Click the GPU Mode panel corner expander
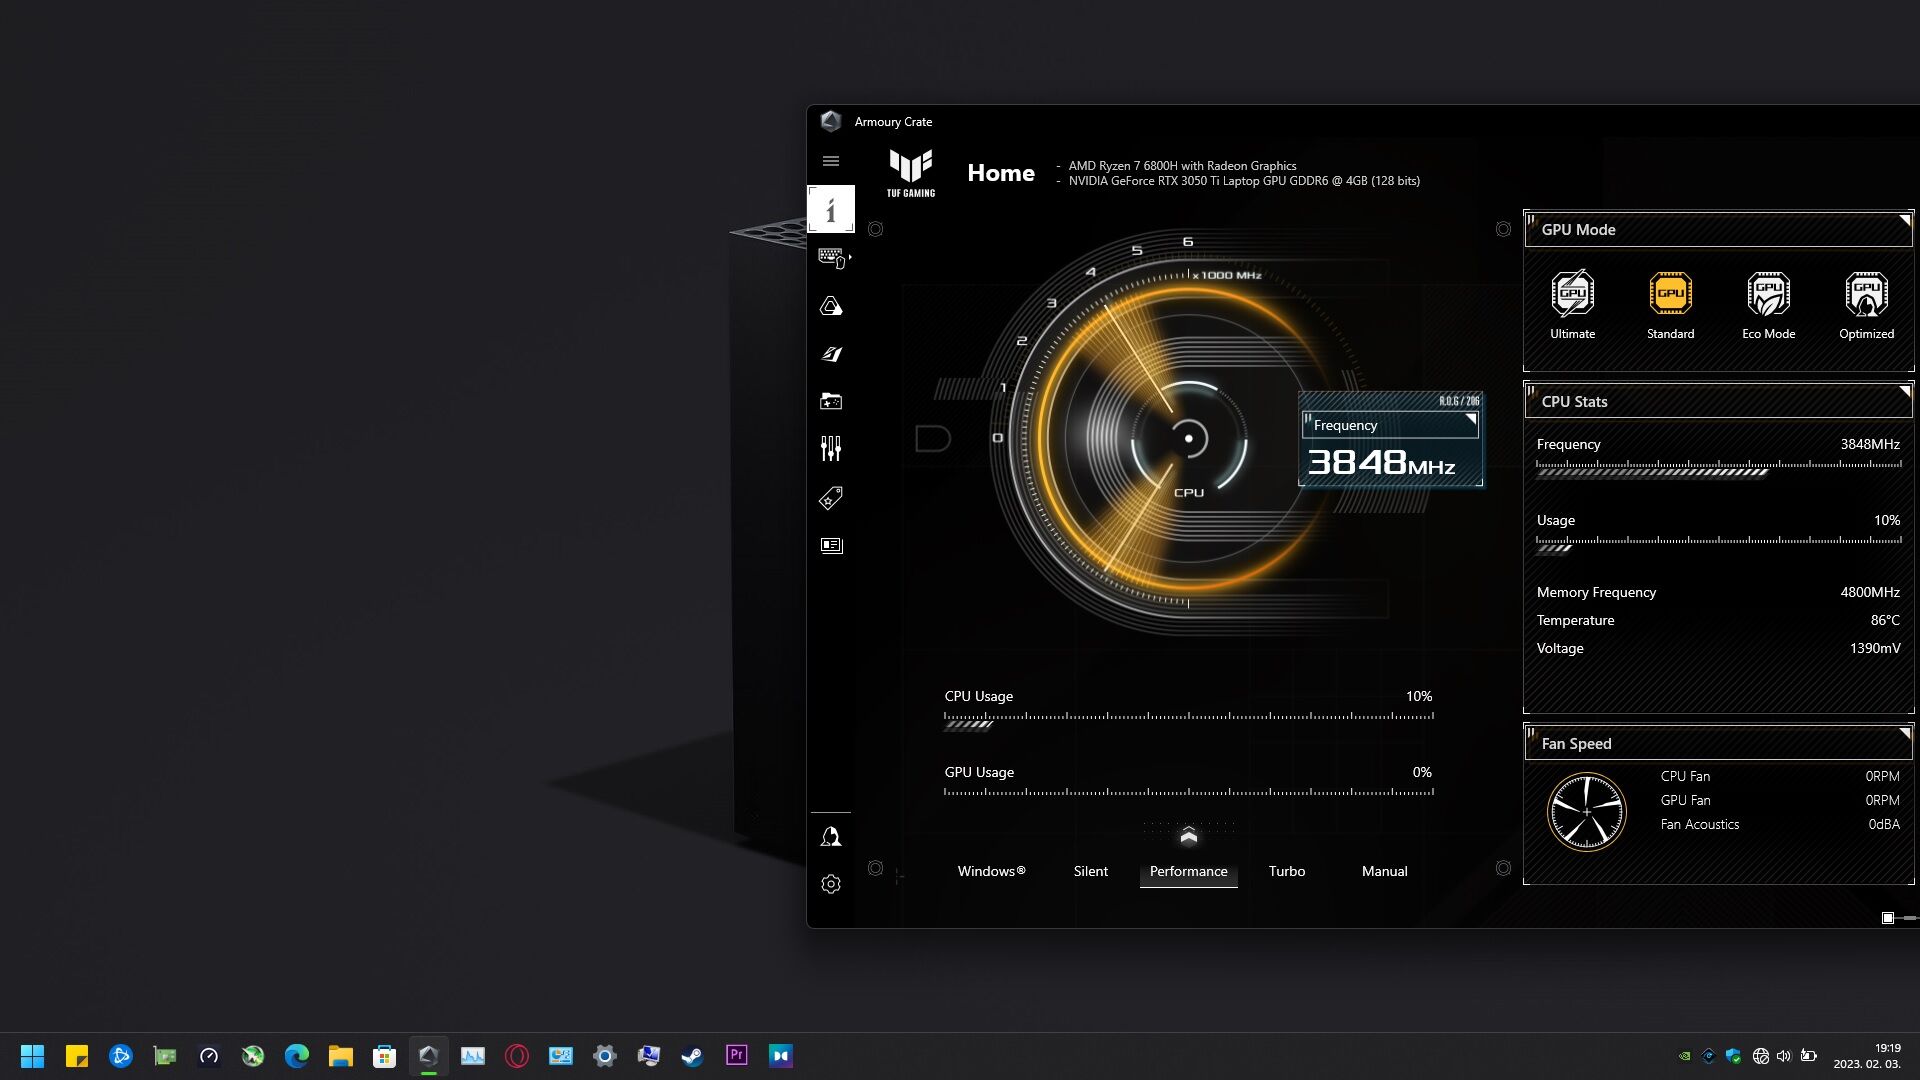Image resolution: width=1920 pixels, height=1080 pixels. coord(1905,221)
